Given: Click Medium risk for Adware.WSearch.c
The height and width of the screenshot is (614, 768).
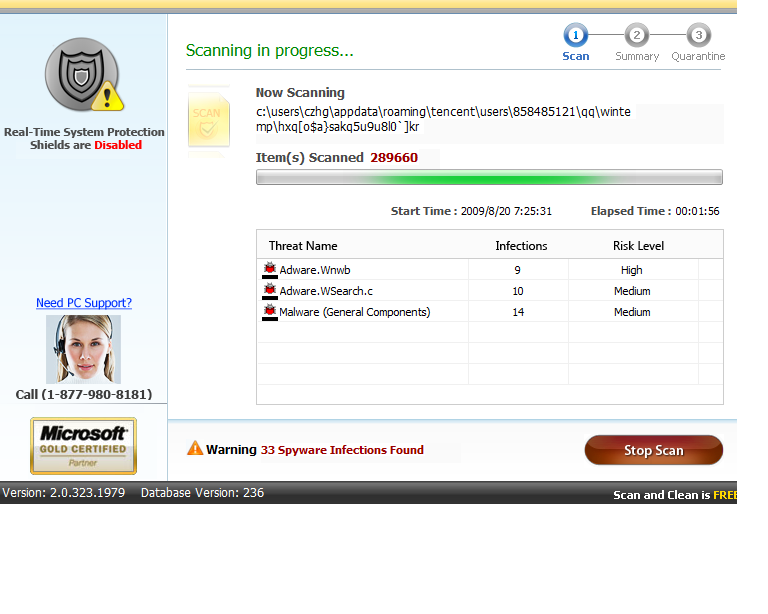Looking at the screenshot, I should [632, 291].
